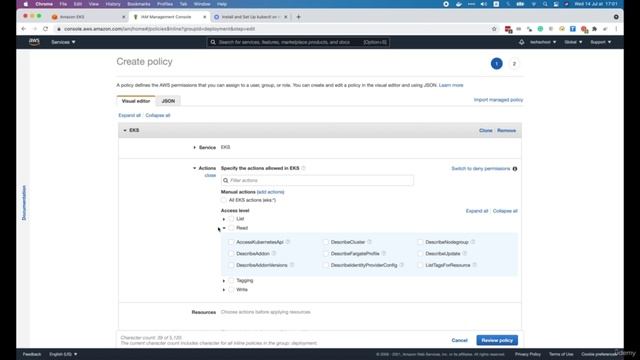Click the info icon beside DescribeAddonVersions
This screenshot has height=360, width=640.
292,264
